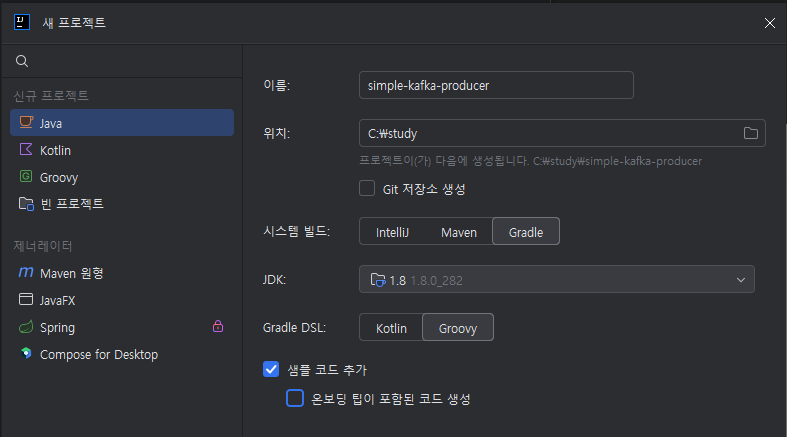This screenshot has width=787, height=437.
Task: Enable the Git 저장소 생성 checkbox
Action: pyautogui.click(x=367, y=188)
